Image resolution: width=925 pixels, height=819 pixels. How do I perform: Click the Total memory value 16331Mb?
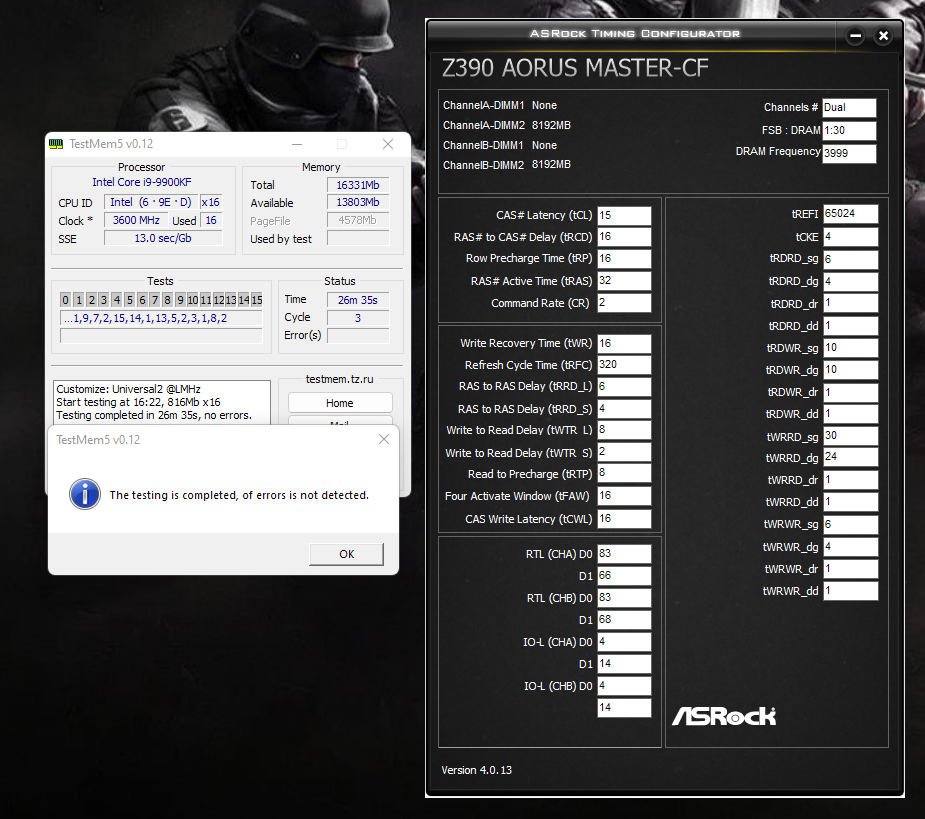[358, 185]
